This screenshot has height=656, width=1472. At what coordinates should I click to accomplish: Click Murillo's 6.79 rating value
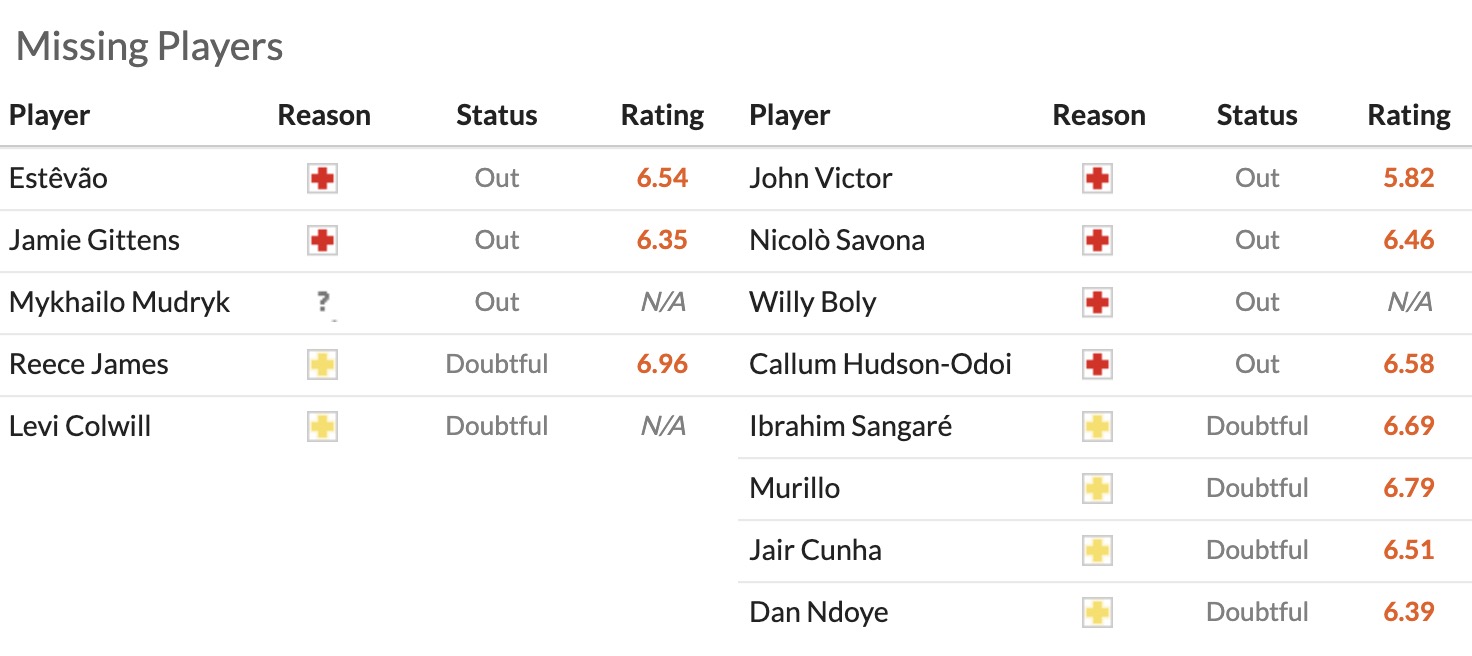(1409, 488)
